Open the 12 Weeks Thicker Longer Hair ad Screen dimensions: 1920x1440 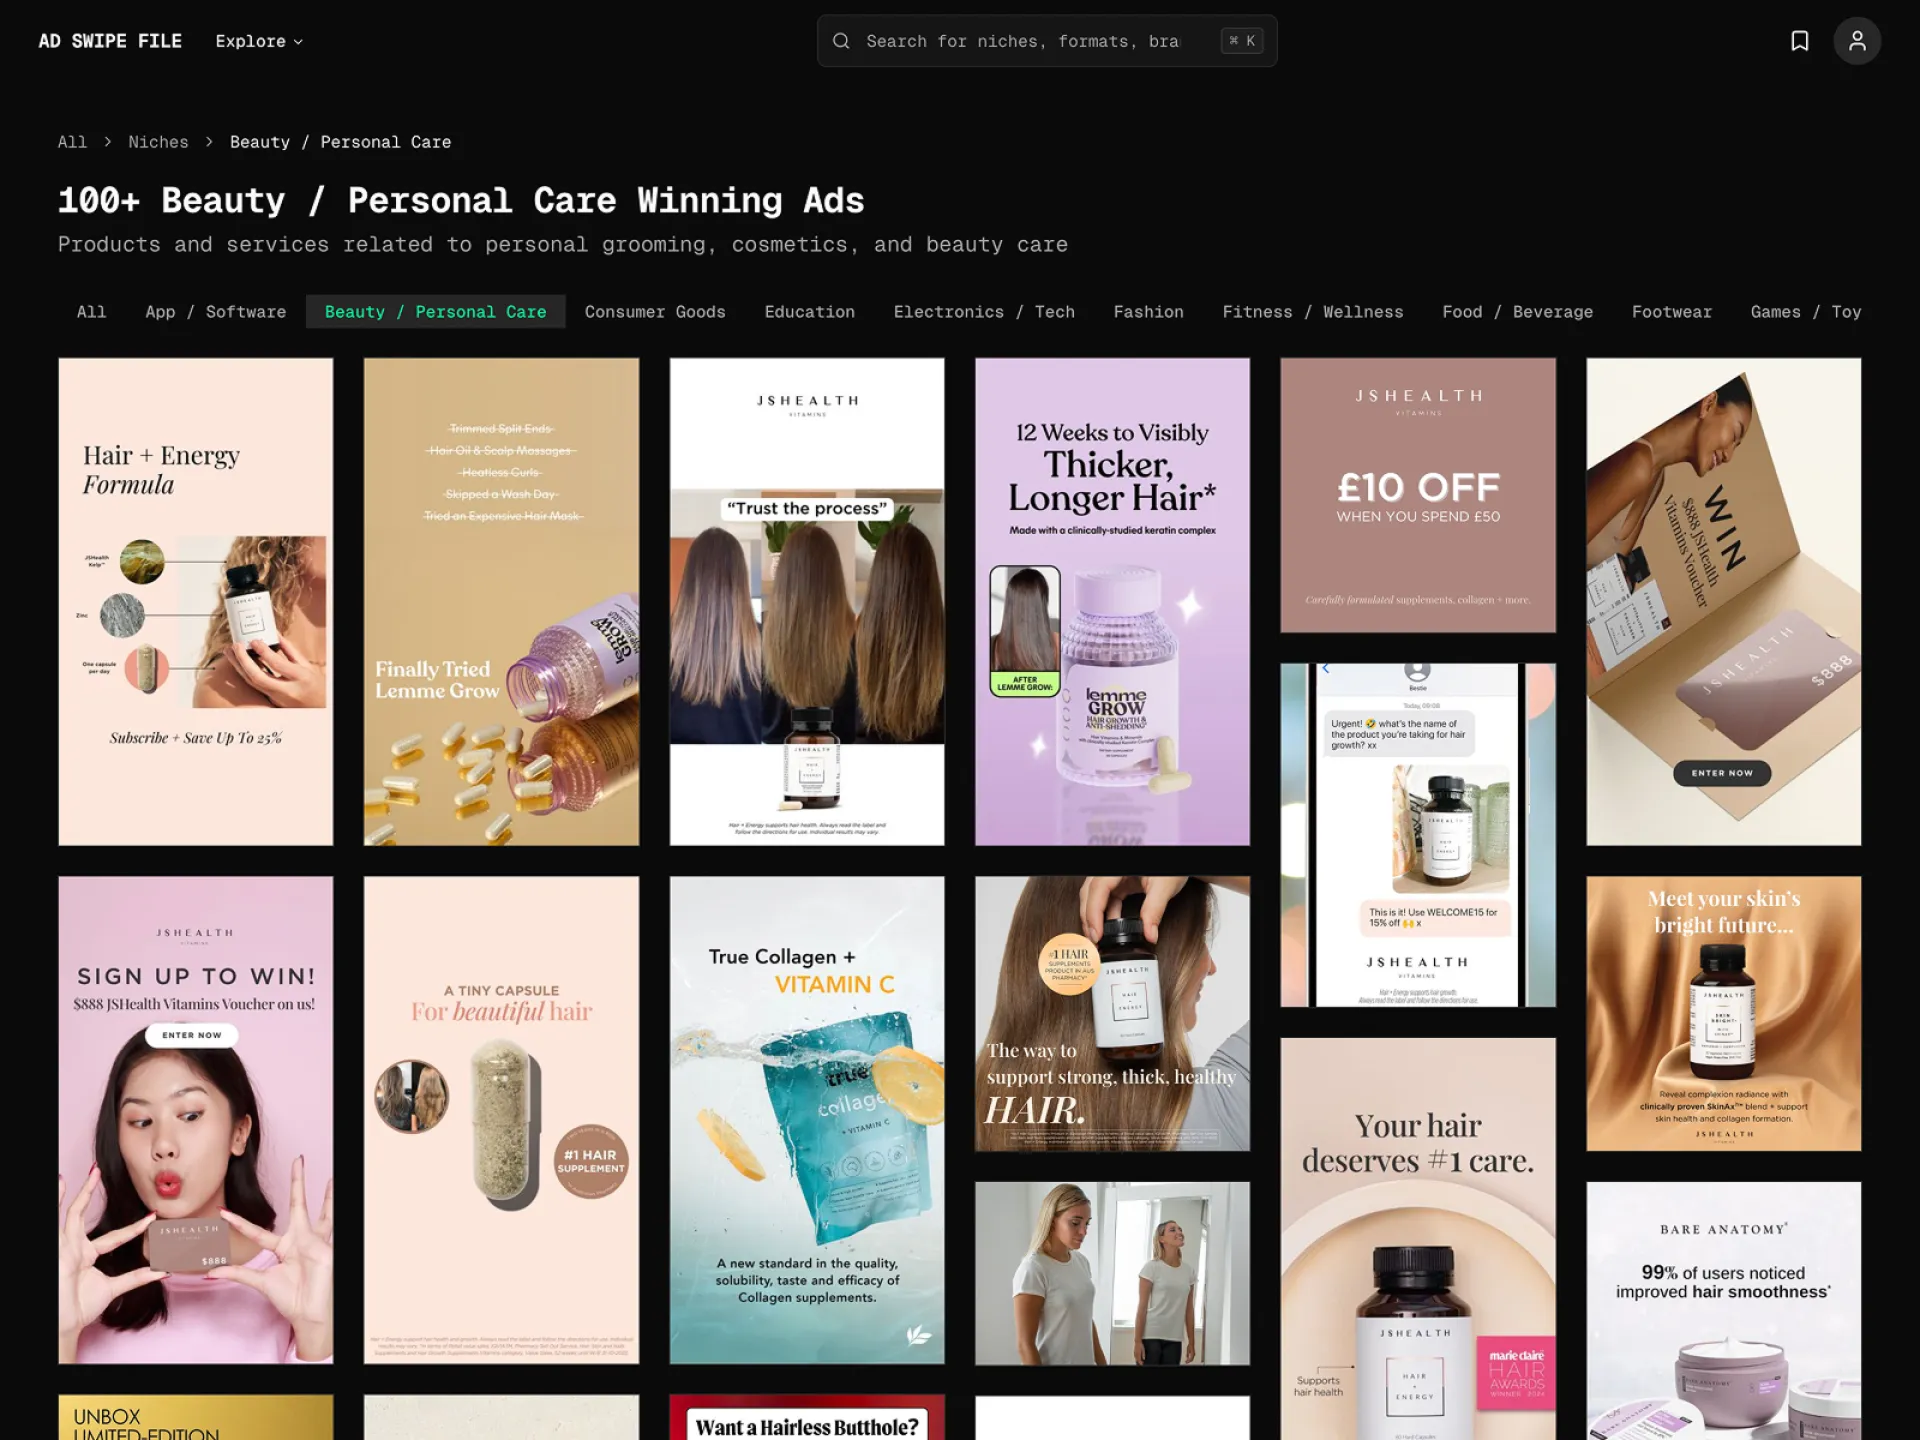click(1112, 602)
